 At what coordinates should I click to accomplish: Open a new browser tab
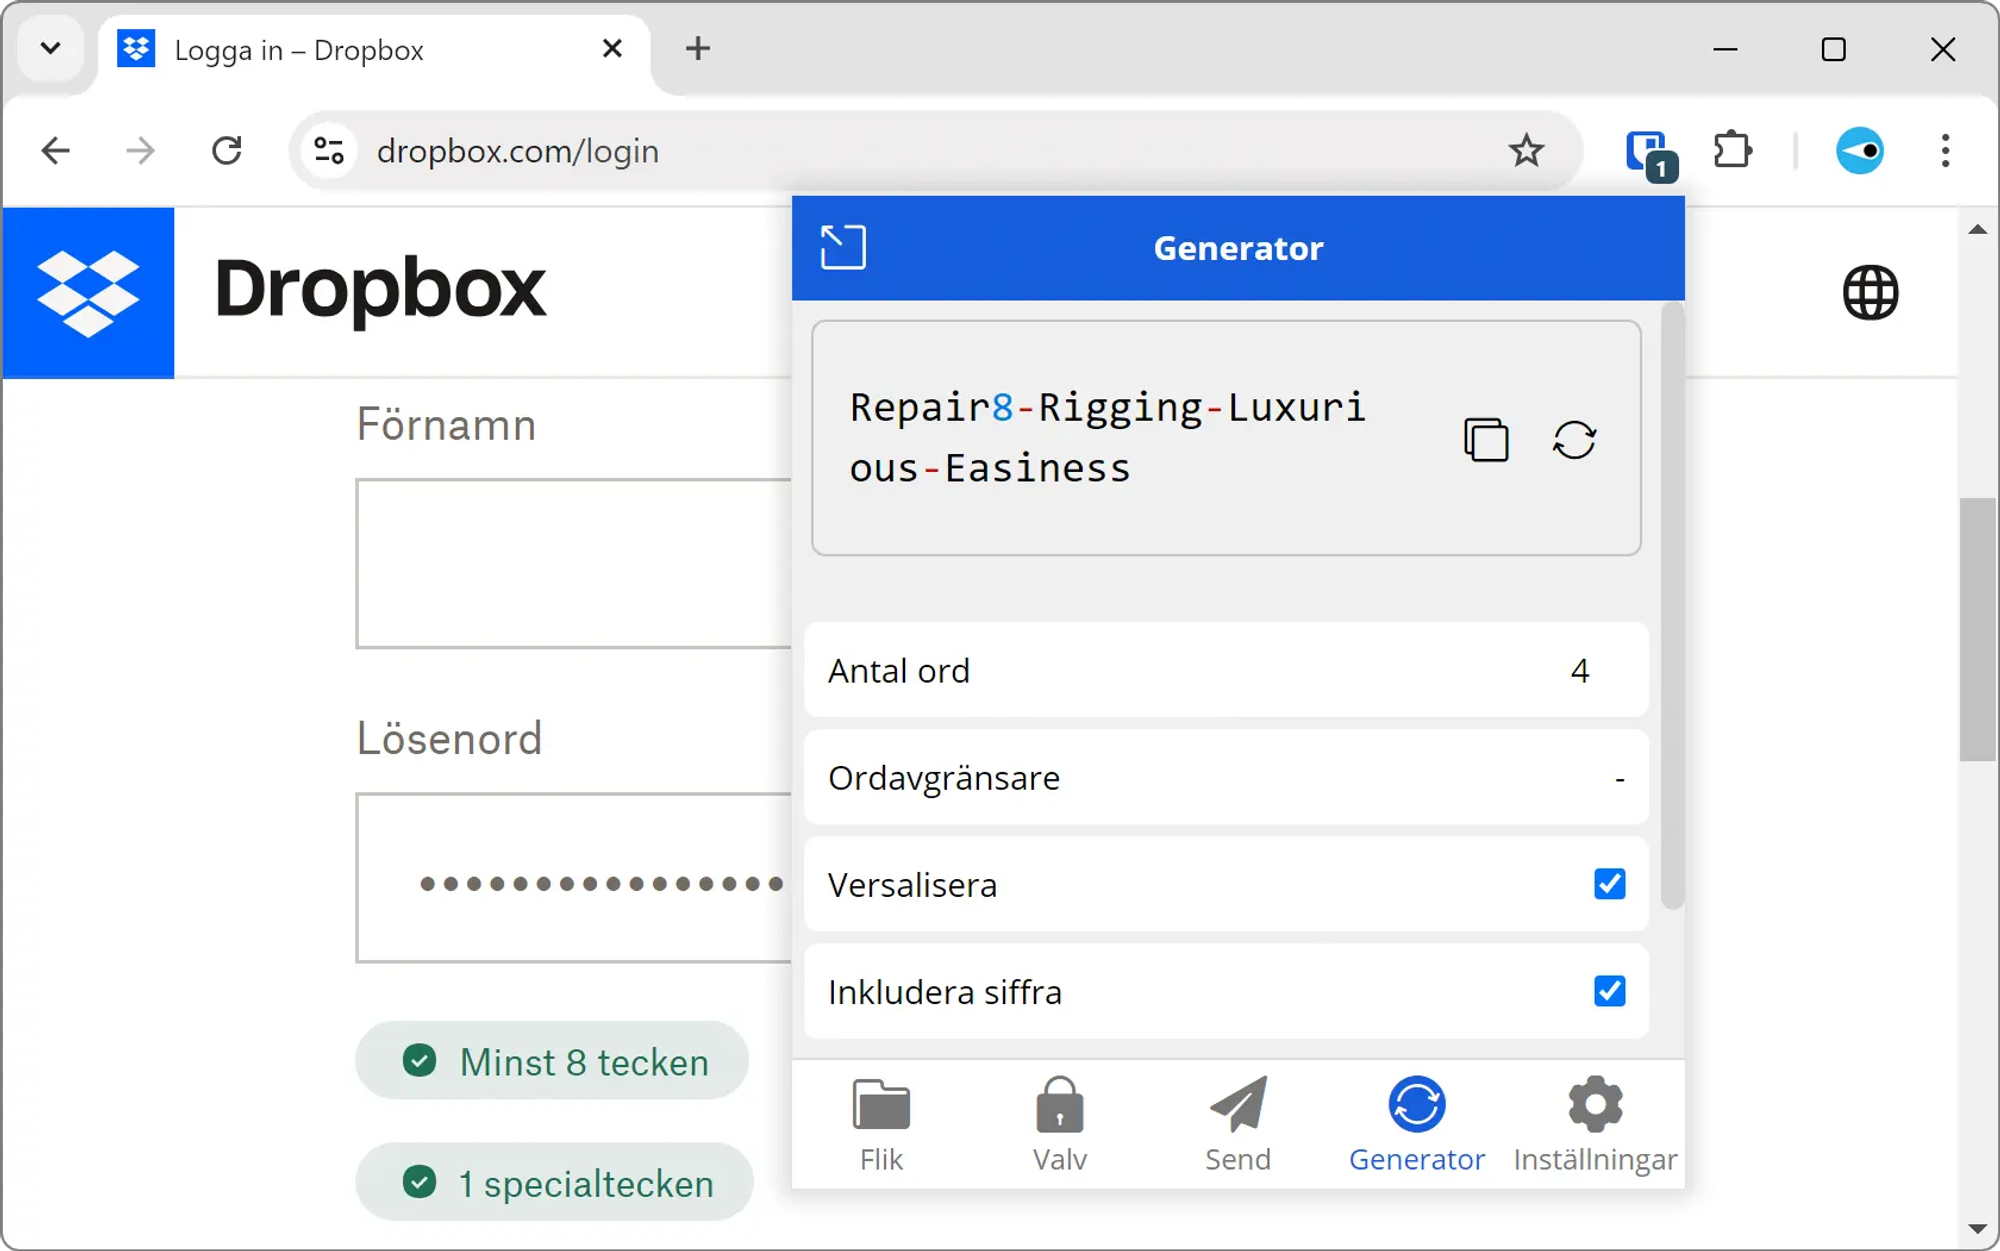point(697,49)
